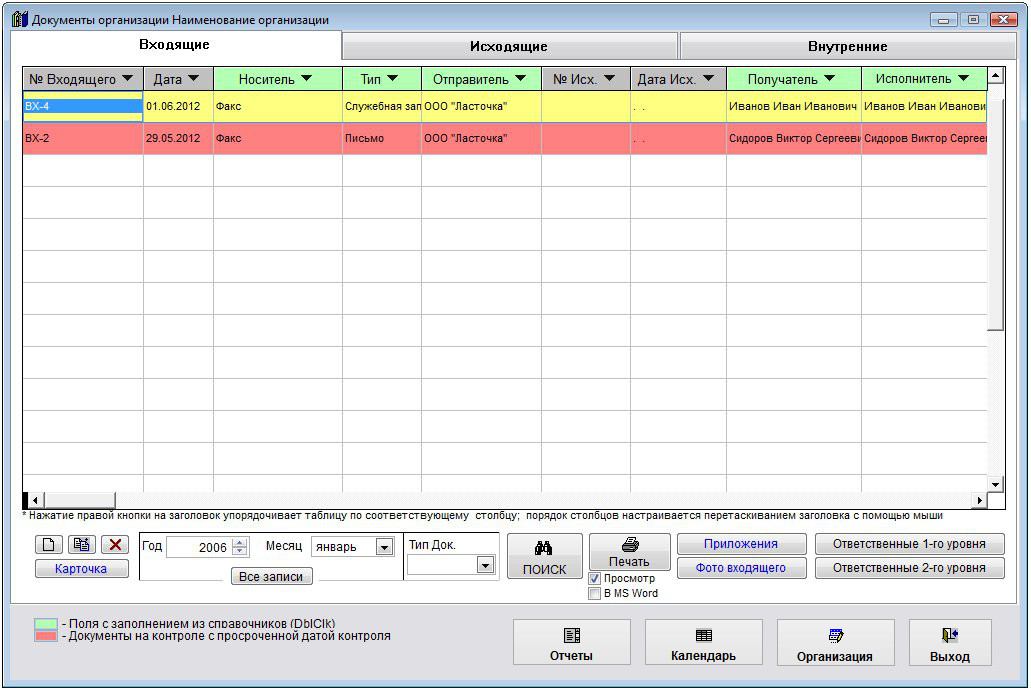The height and width of the screenshot is (688, 1031).
Task: Open filter arrow on Отправитель column header
Action: 521,79
